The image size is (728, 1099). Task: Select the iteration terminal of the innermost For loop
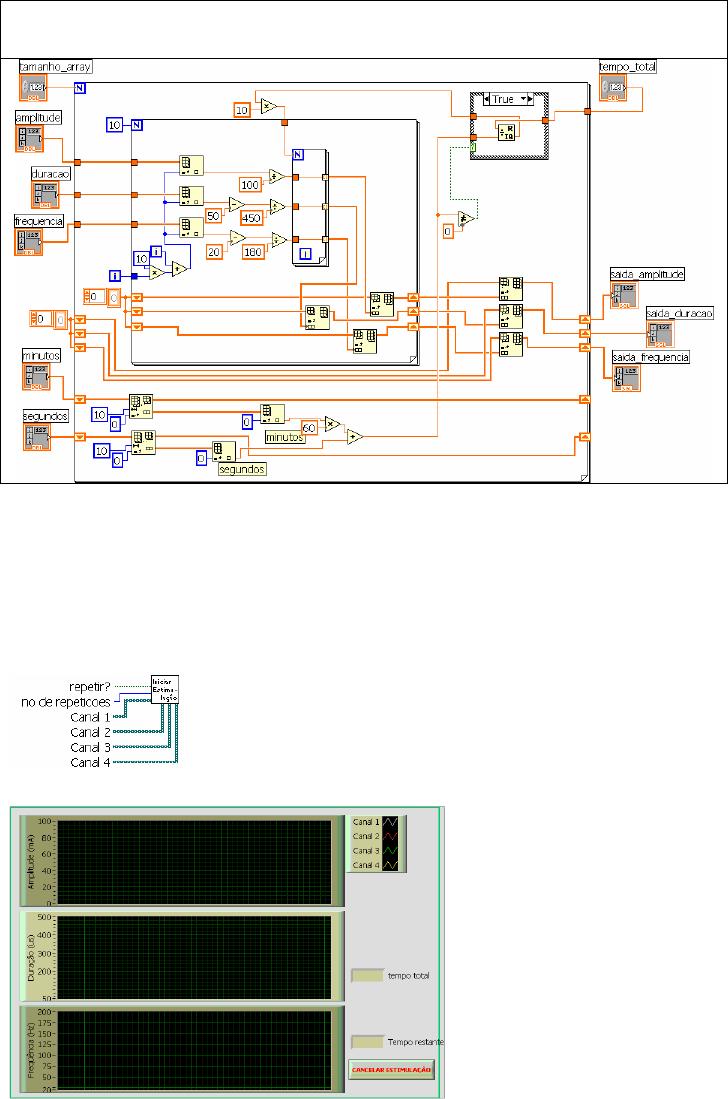click(305, 254)
